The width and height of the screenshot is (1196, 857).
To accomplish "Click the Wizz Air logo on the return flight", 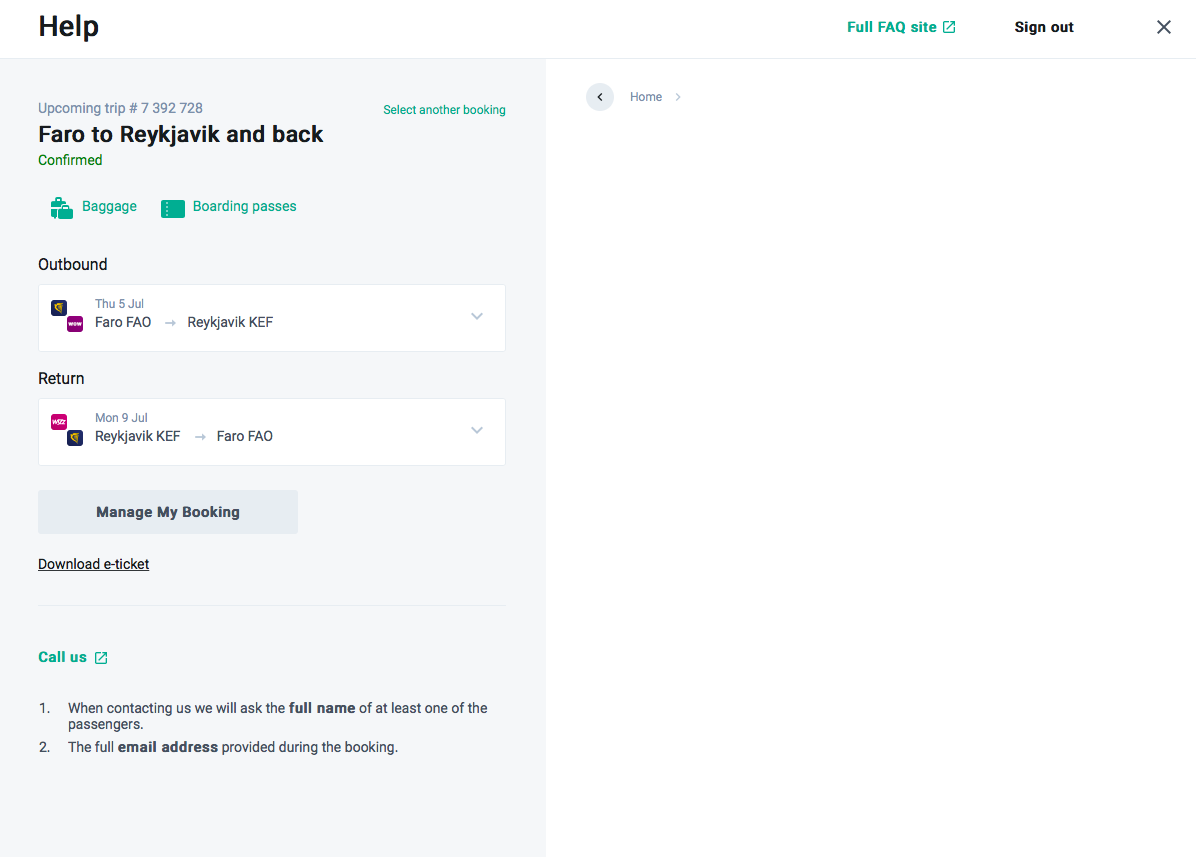I will coord(58,422).
